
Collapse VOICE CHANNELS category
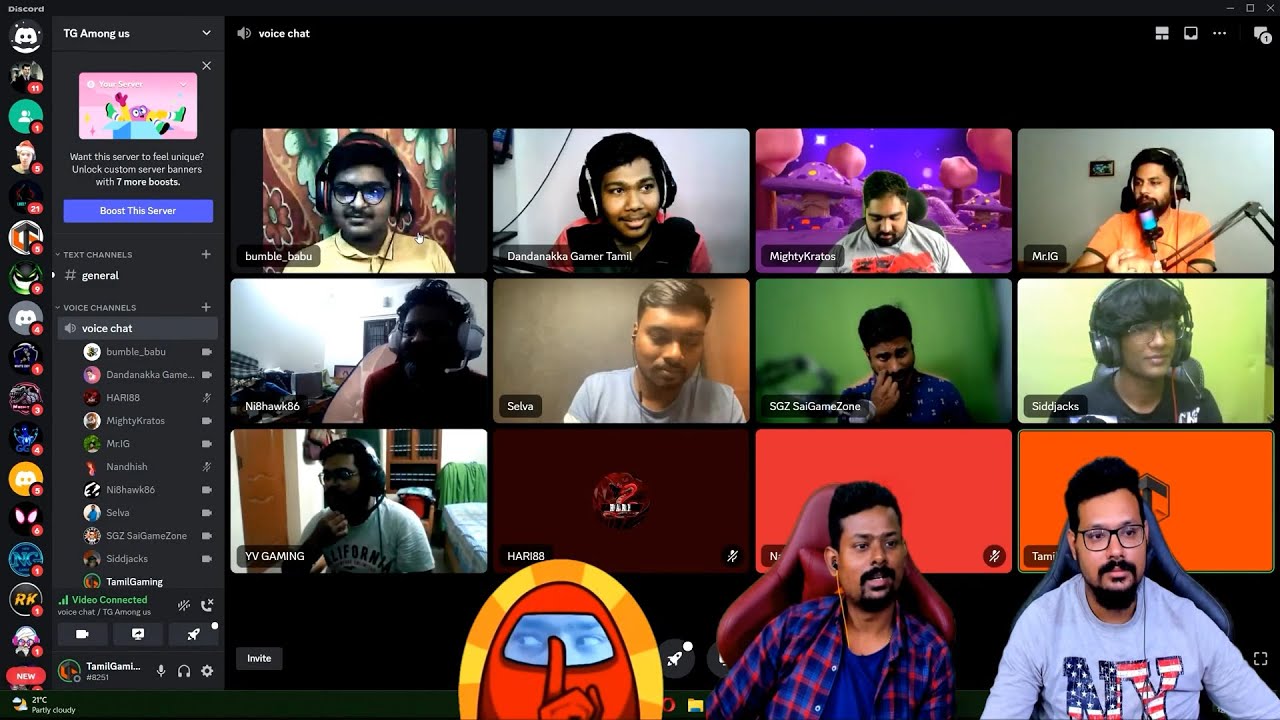[x=98, y=308]
